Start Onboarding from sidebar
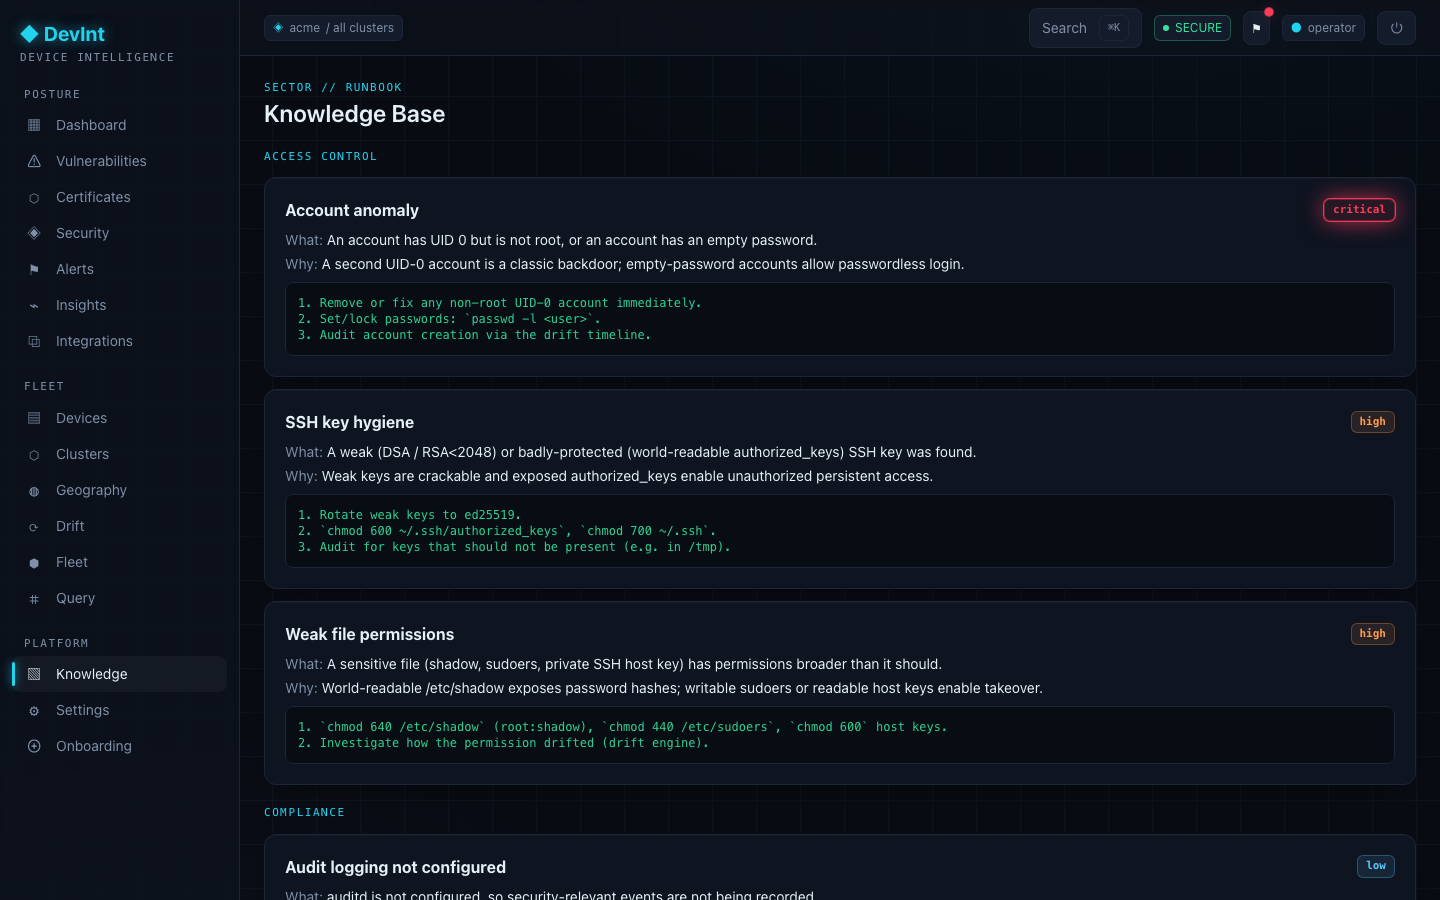This screenshot has height=900, width=1440. (120, 746)
